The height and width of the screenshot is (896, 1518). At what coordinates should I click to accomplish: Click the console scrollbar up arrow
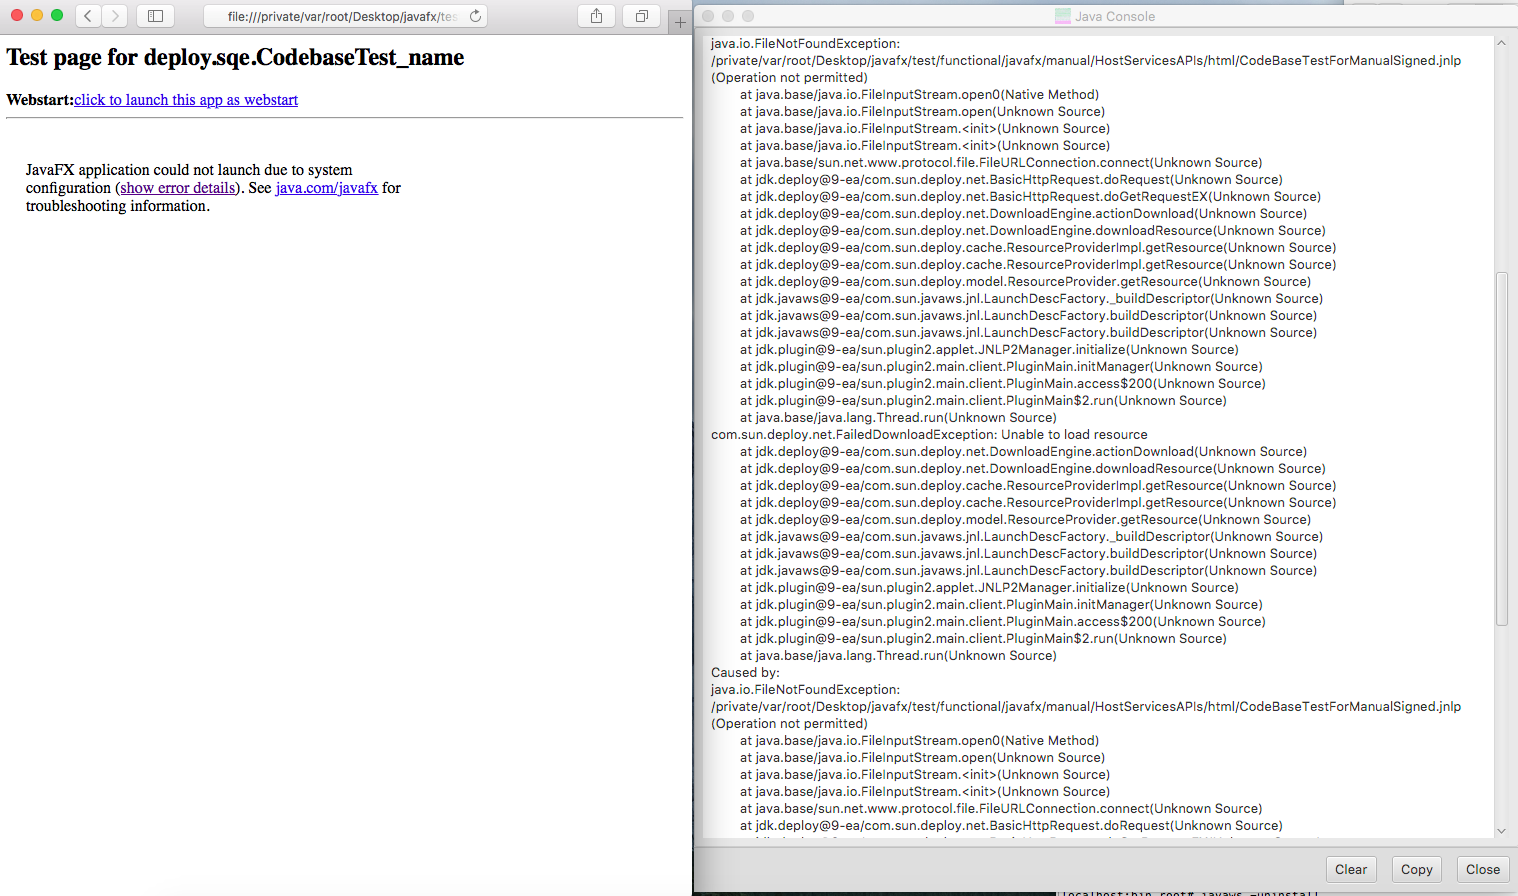(x=1501, y=43)
